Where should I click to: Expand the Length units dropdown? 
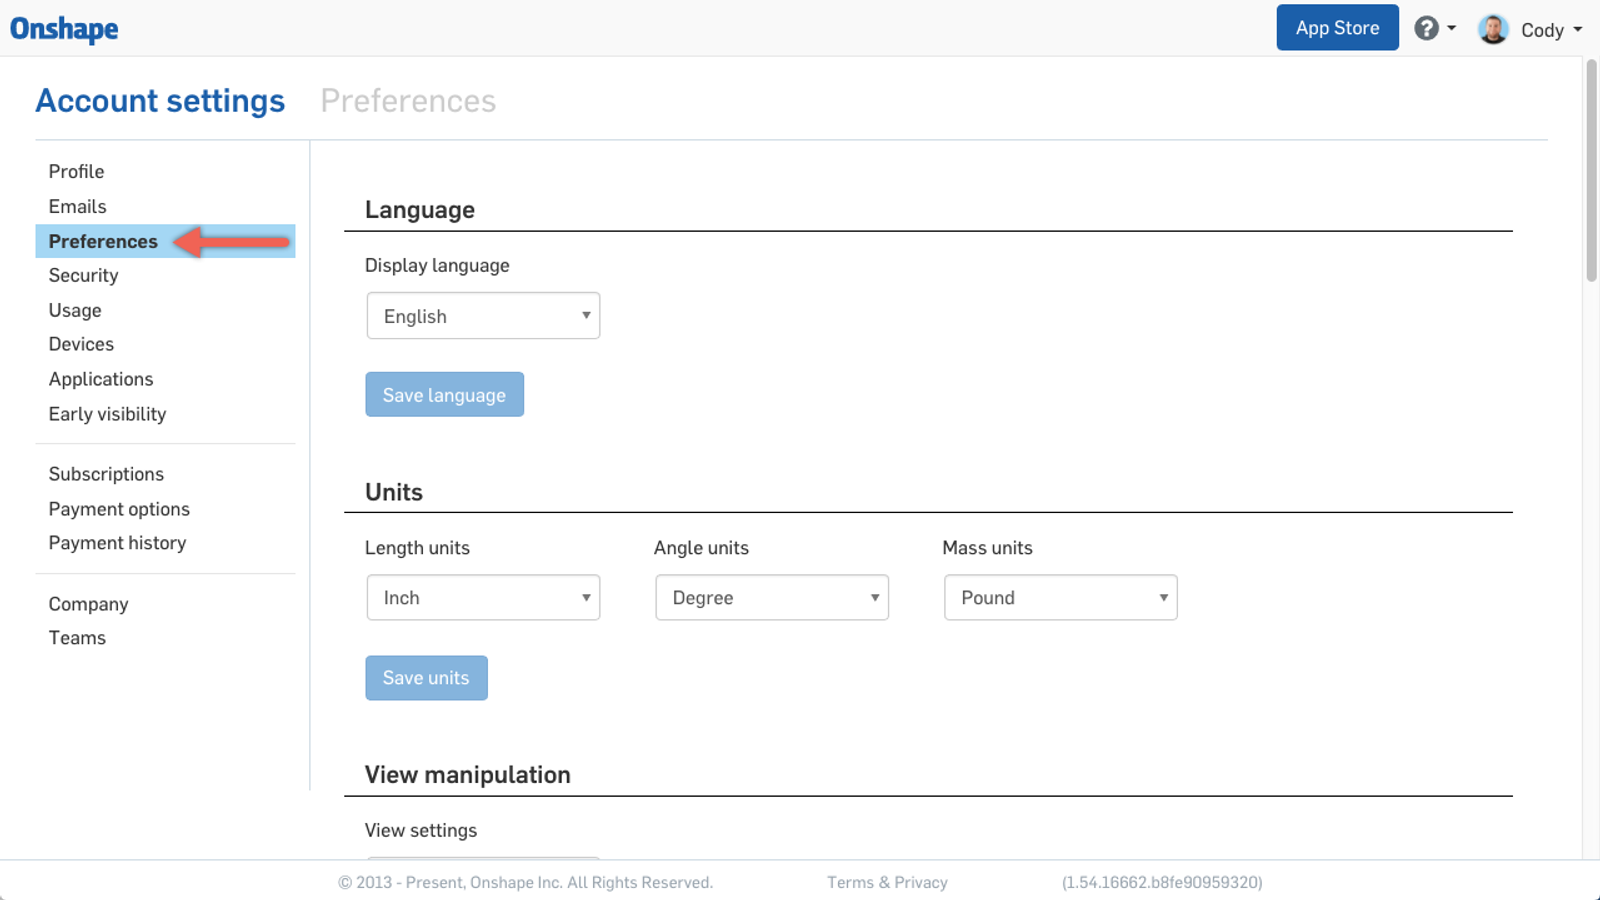(483, 598)
